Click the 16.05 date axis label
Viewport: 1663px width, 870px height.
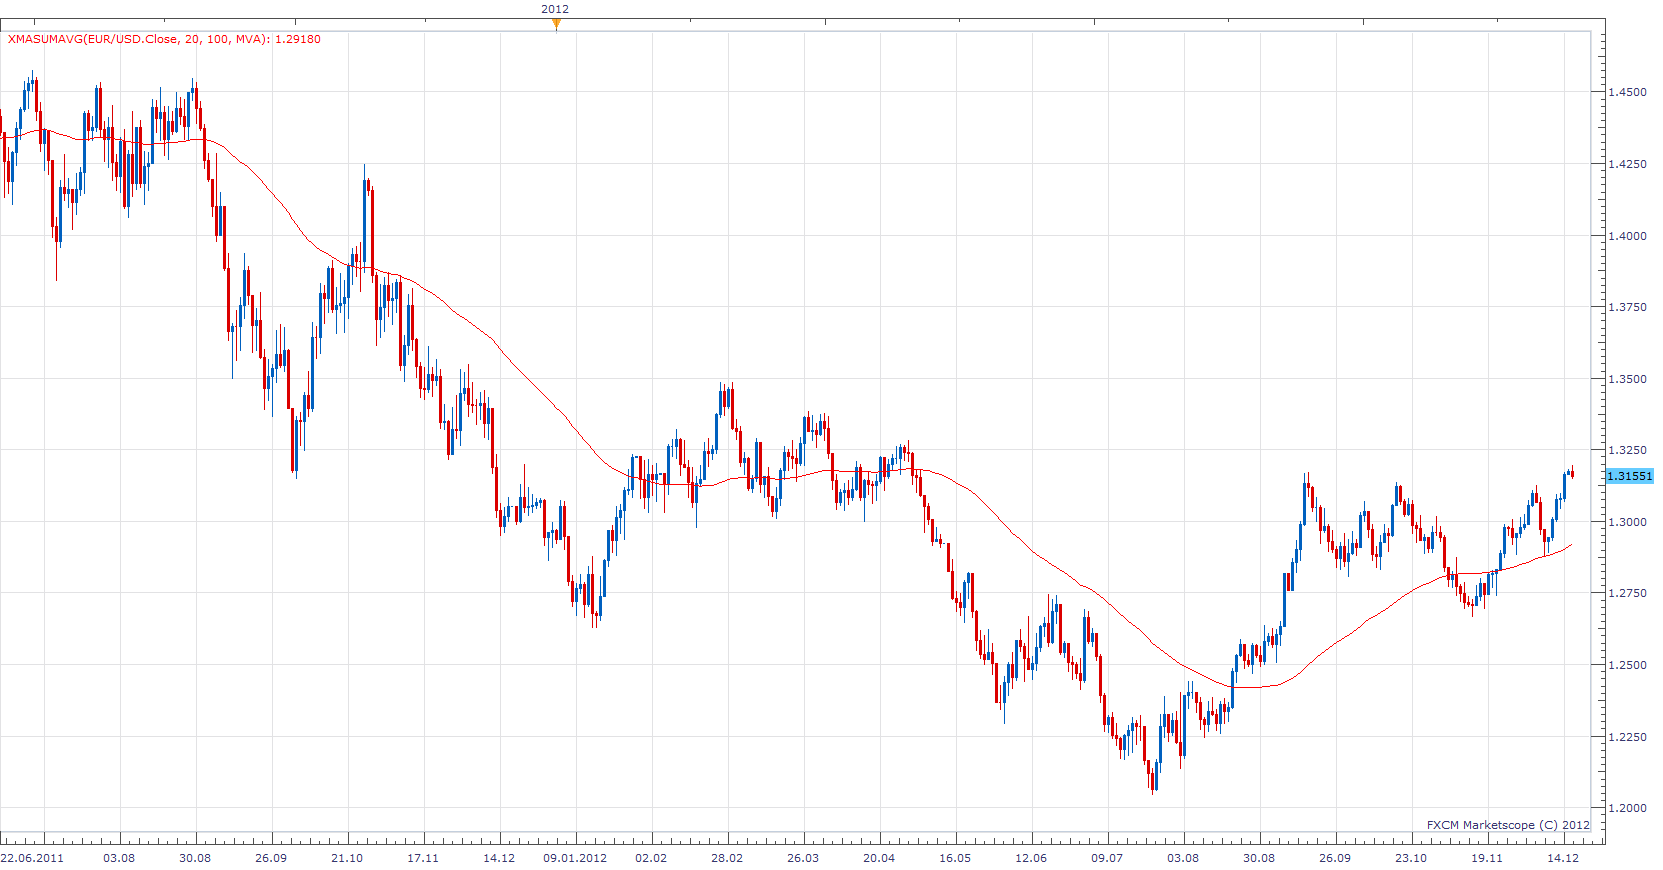[x=955, y=858]
